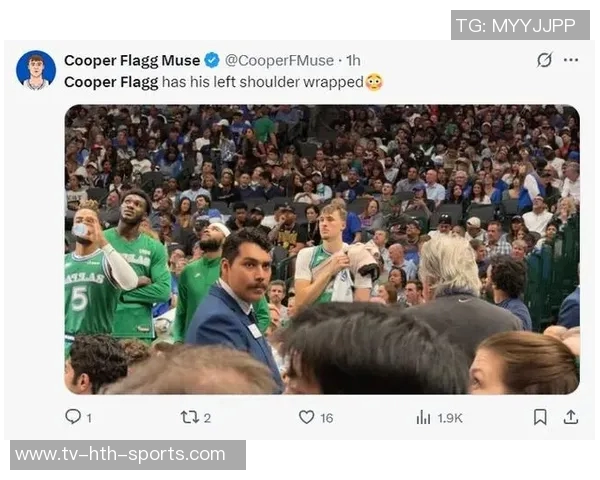
Task: Open the reply speech bubble icon
Action: pos(73,416)
